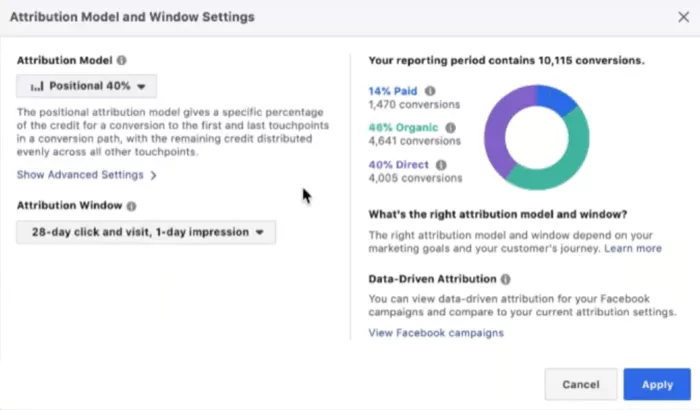The image size is (700, 410).
Task: Click info icon beside 46% Organic
Action: (x=450, y=128)
